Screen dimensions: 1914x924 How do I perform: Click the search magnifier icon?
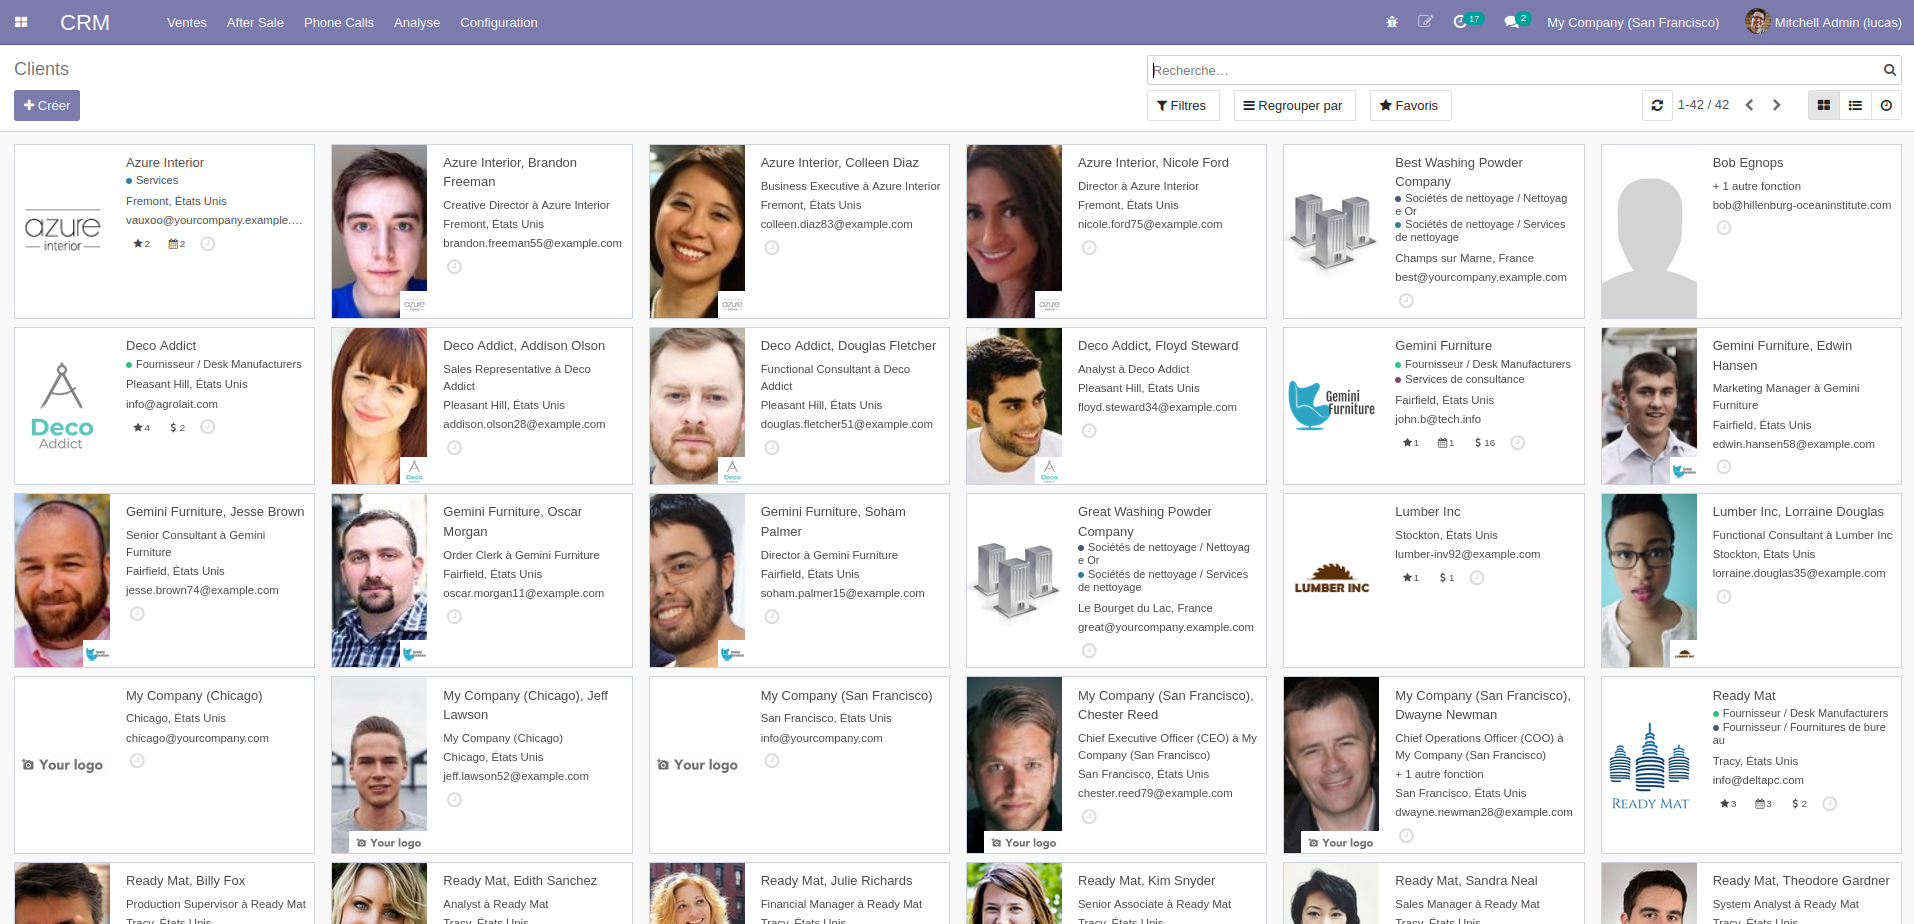click(1889, 70)
